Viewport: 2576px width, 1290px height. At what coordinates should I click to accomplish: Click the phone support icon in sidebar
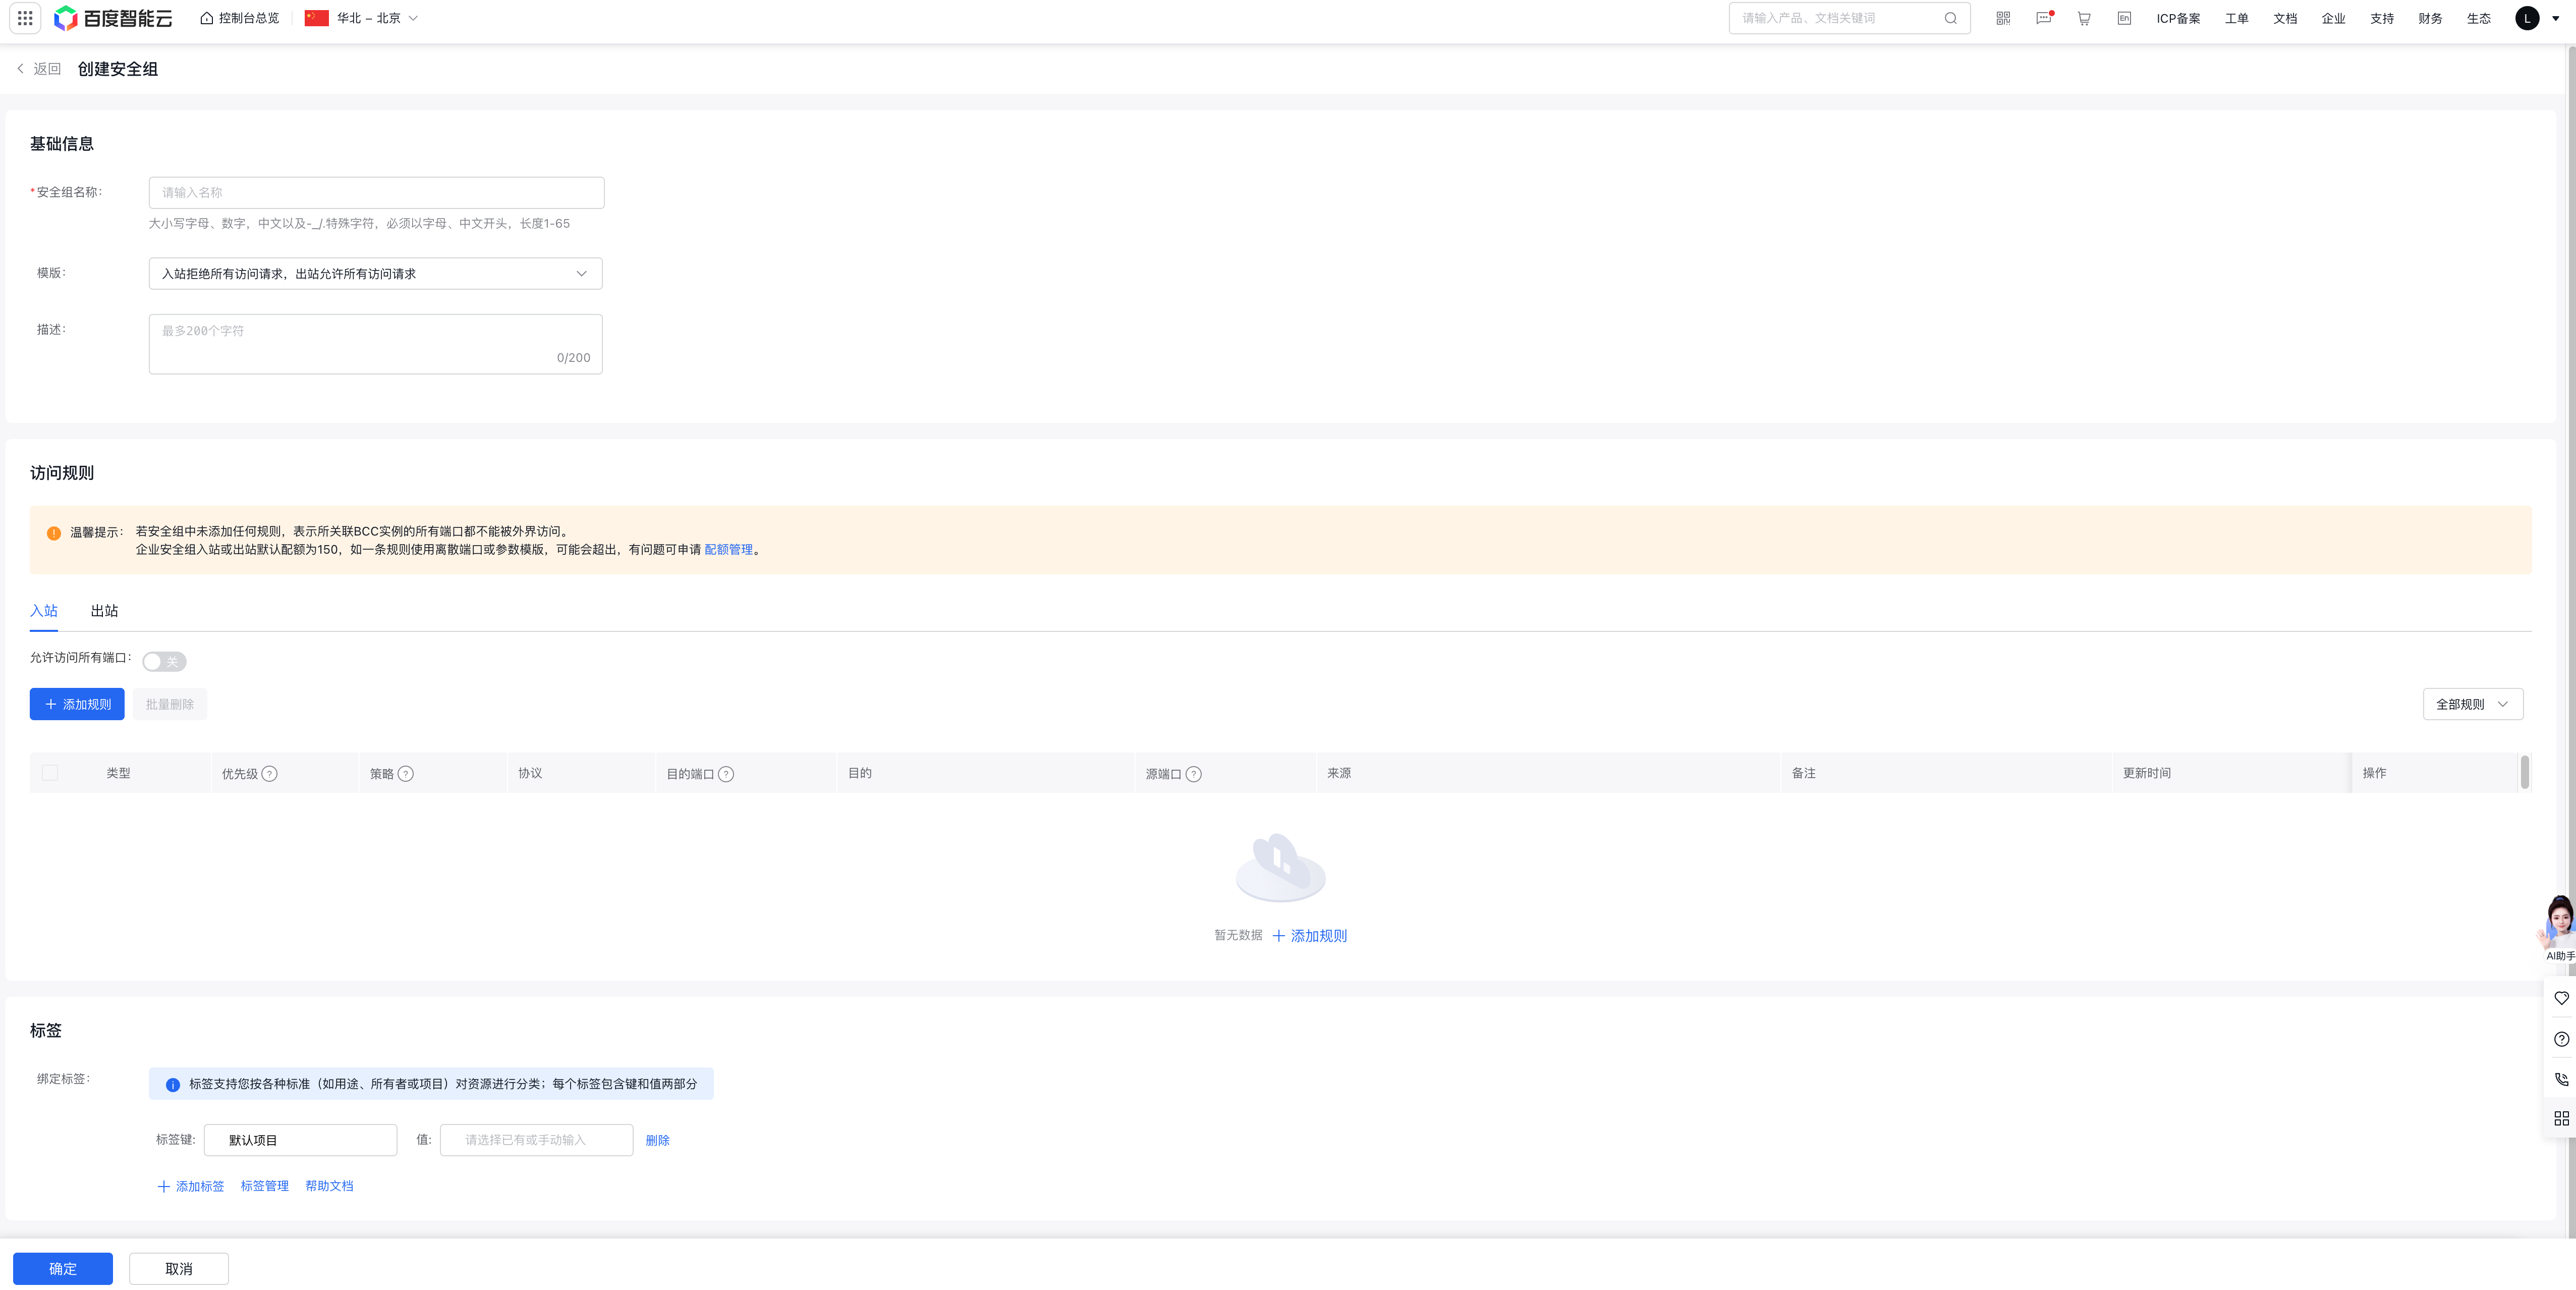point(2561,1079)
